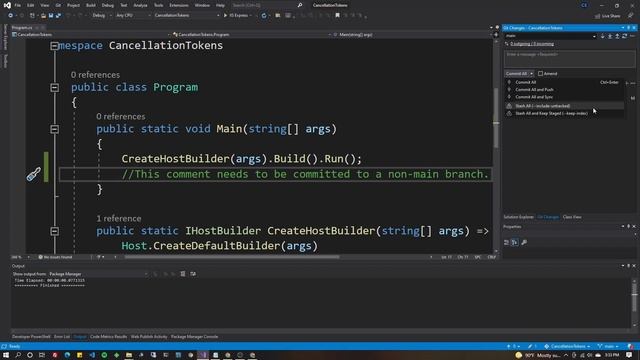The width and height of the screenshot is (640, 360).
Task: Open the Task View taskbar icon
Action: 42,355
